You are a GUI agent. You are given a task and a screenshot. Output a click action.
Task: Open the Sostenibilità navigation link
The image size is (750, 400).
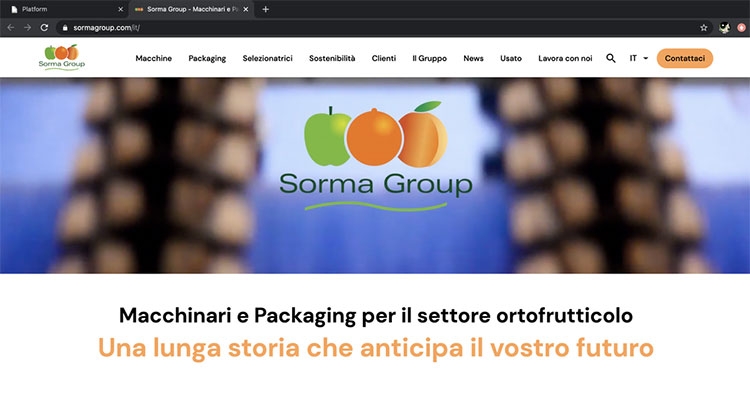click(x=332, y=58)
